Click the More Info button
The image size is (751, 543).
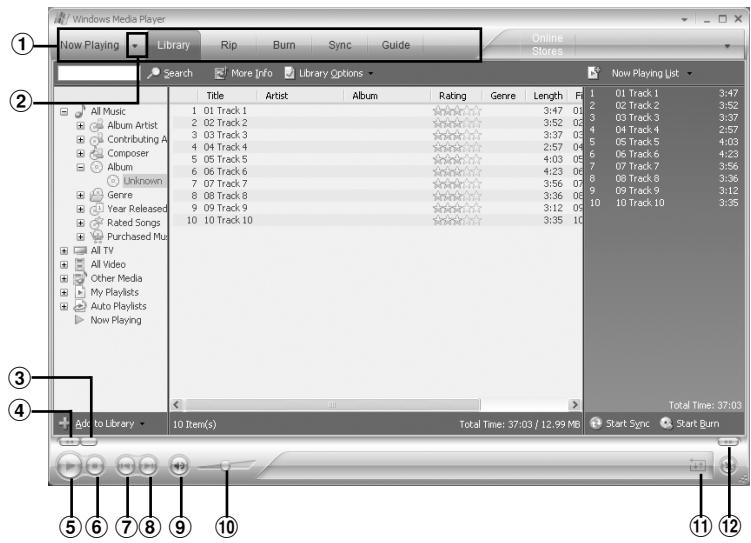pos(243,73)
